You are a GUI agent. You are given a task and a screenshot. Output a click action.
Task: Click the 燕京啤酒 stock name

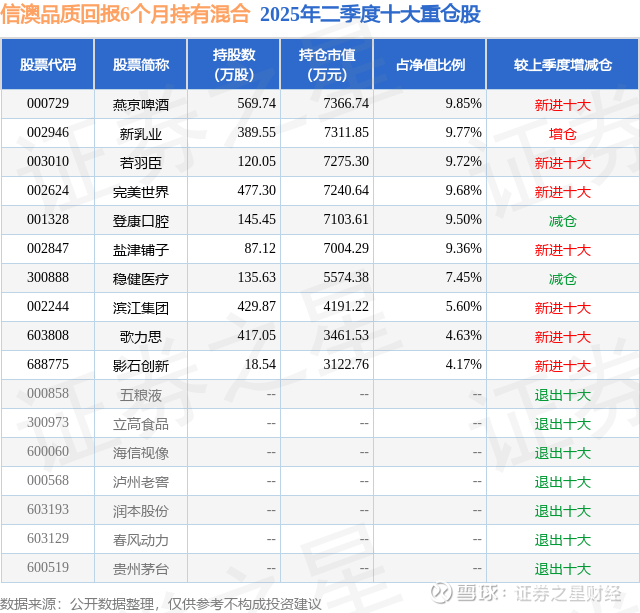(x=141, y=105)
